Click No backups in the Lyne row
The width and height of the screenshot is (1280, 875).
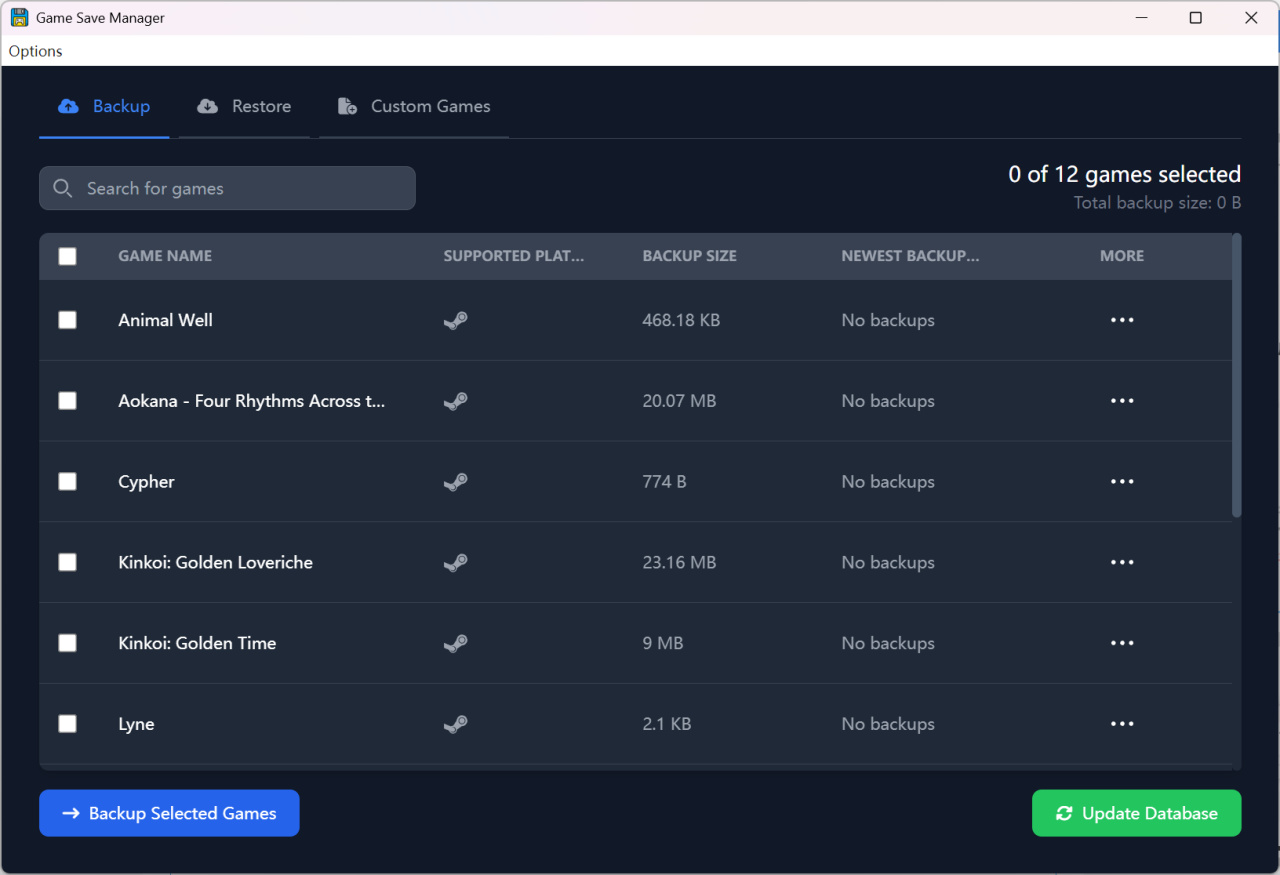(x=888, y=724)
